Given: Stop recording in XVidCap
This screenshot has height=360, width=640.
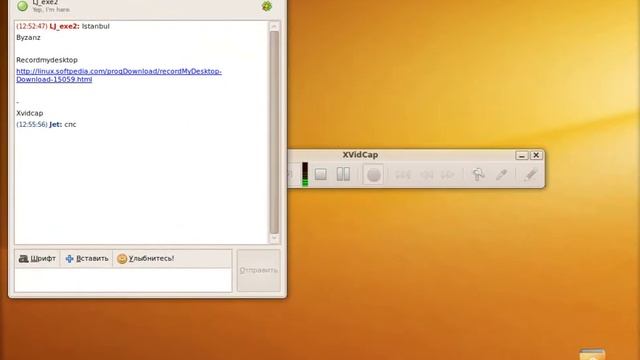Looking at the screenshot, I should coord(321,175).
